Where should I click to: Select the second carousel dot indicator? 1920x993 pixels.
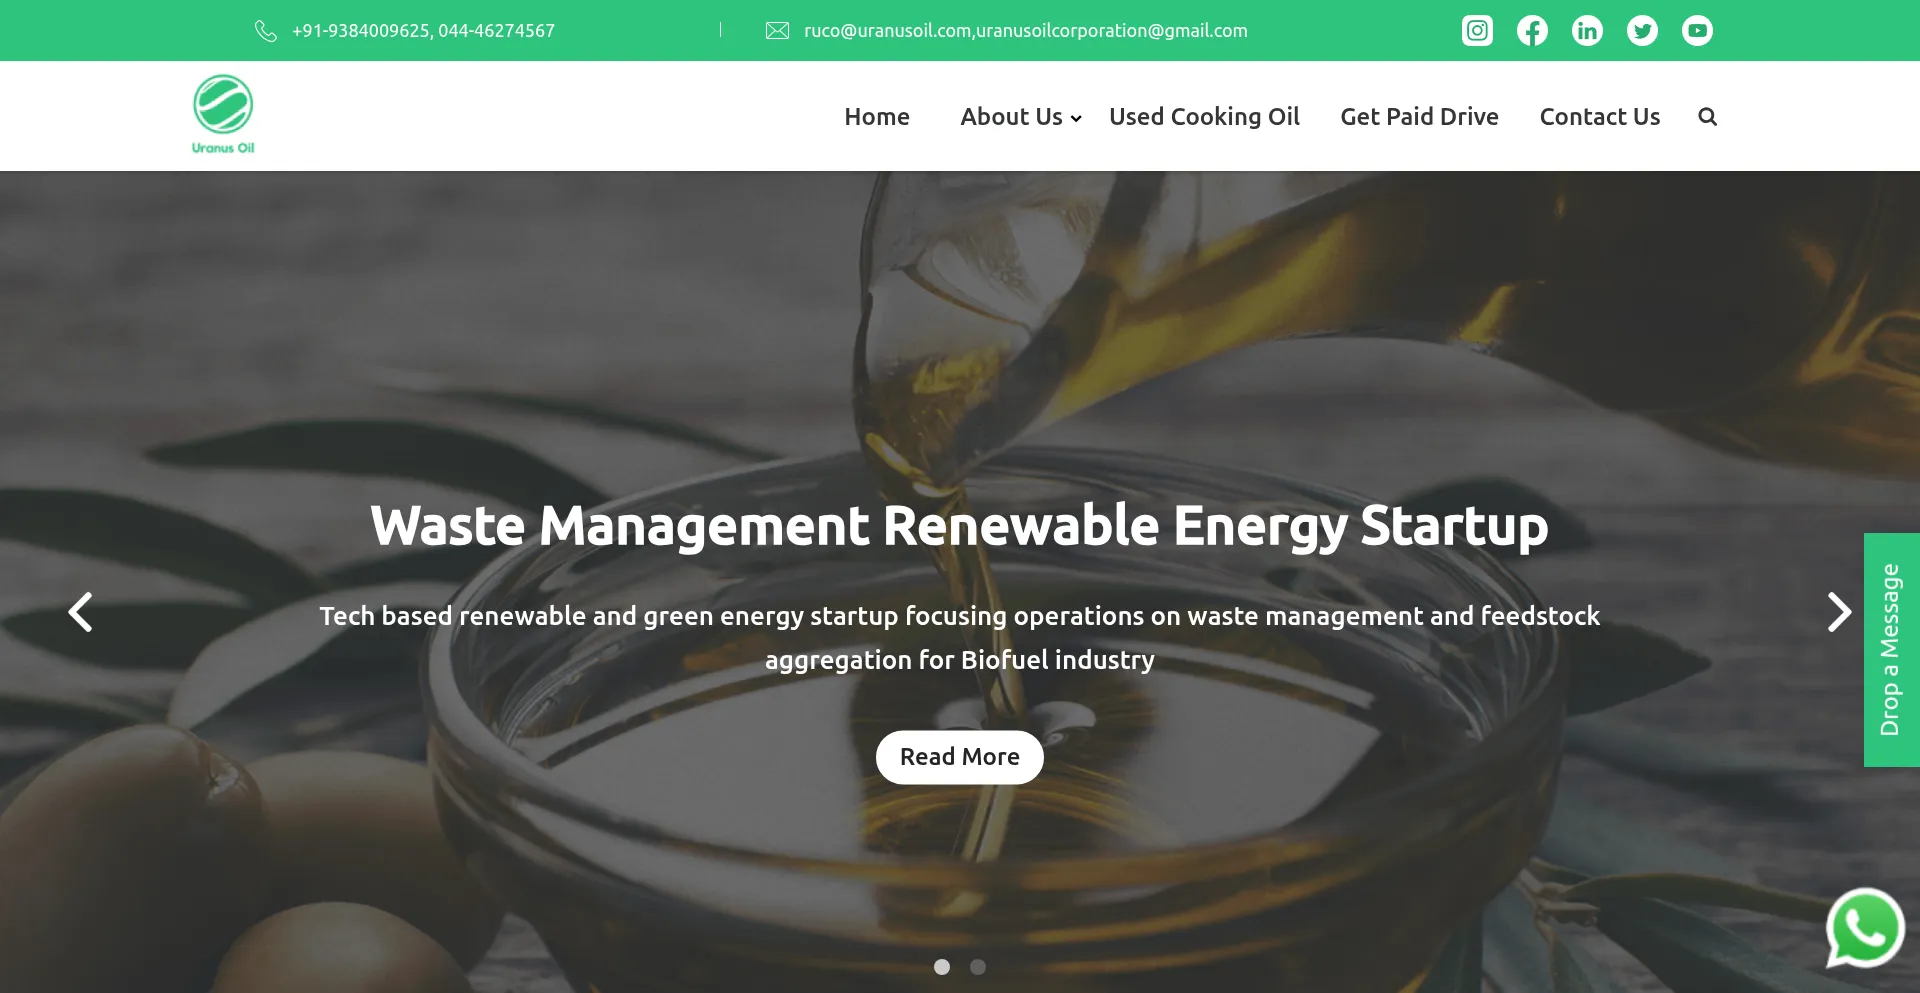[x=978, y=967]
